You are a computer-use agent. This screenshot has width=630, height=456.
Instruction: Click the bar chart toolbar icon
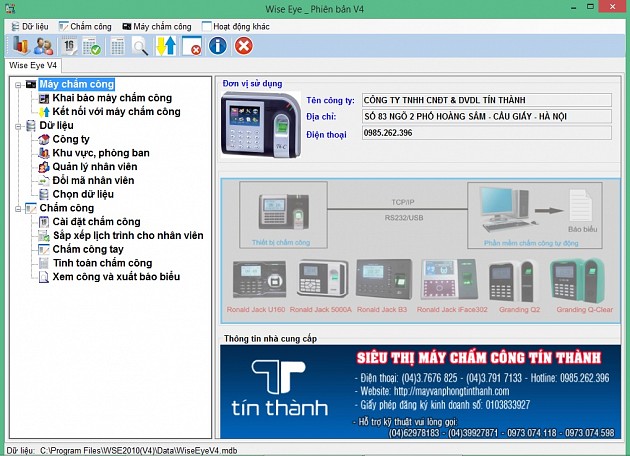[x=19, y=45]
